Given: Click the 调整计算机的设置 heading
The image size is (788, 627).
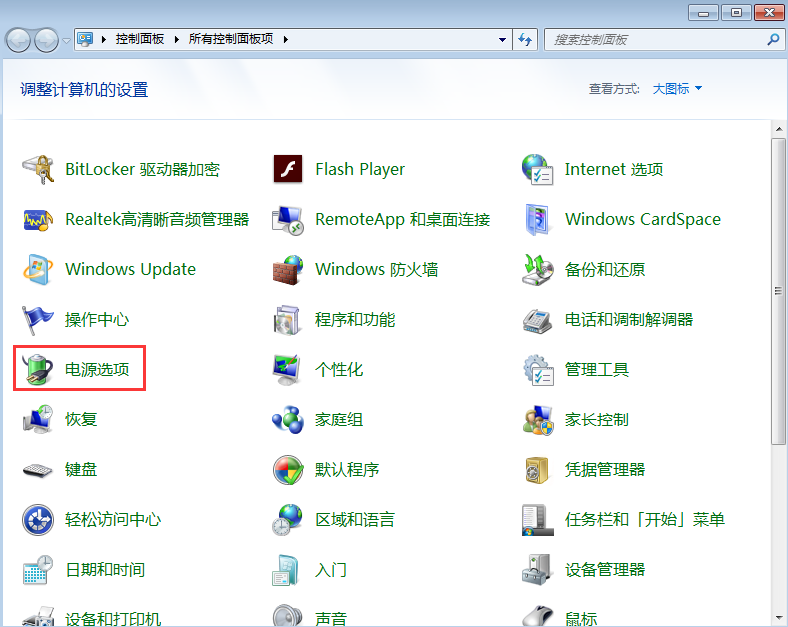Looking at the screenshot, I should (x=84, y=90).
